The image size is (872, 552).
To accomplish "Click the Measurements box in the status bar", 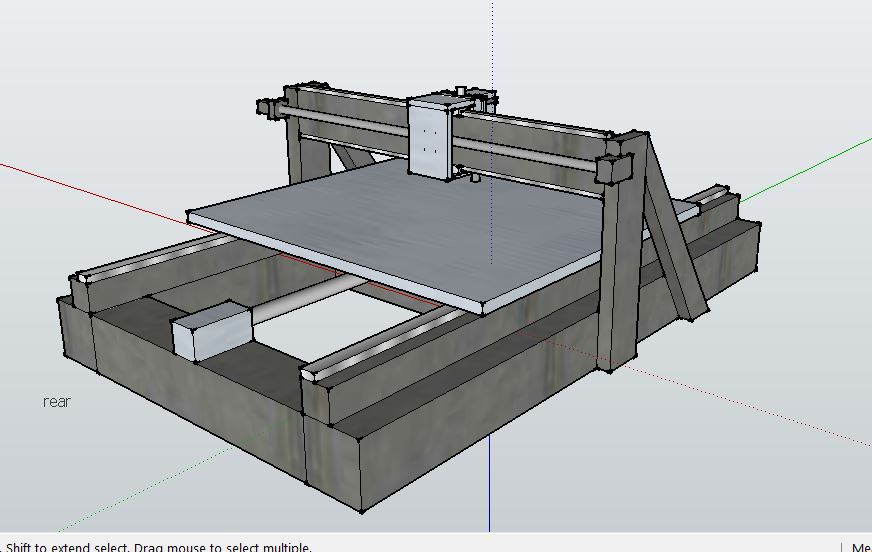I will tap(859, 546).
